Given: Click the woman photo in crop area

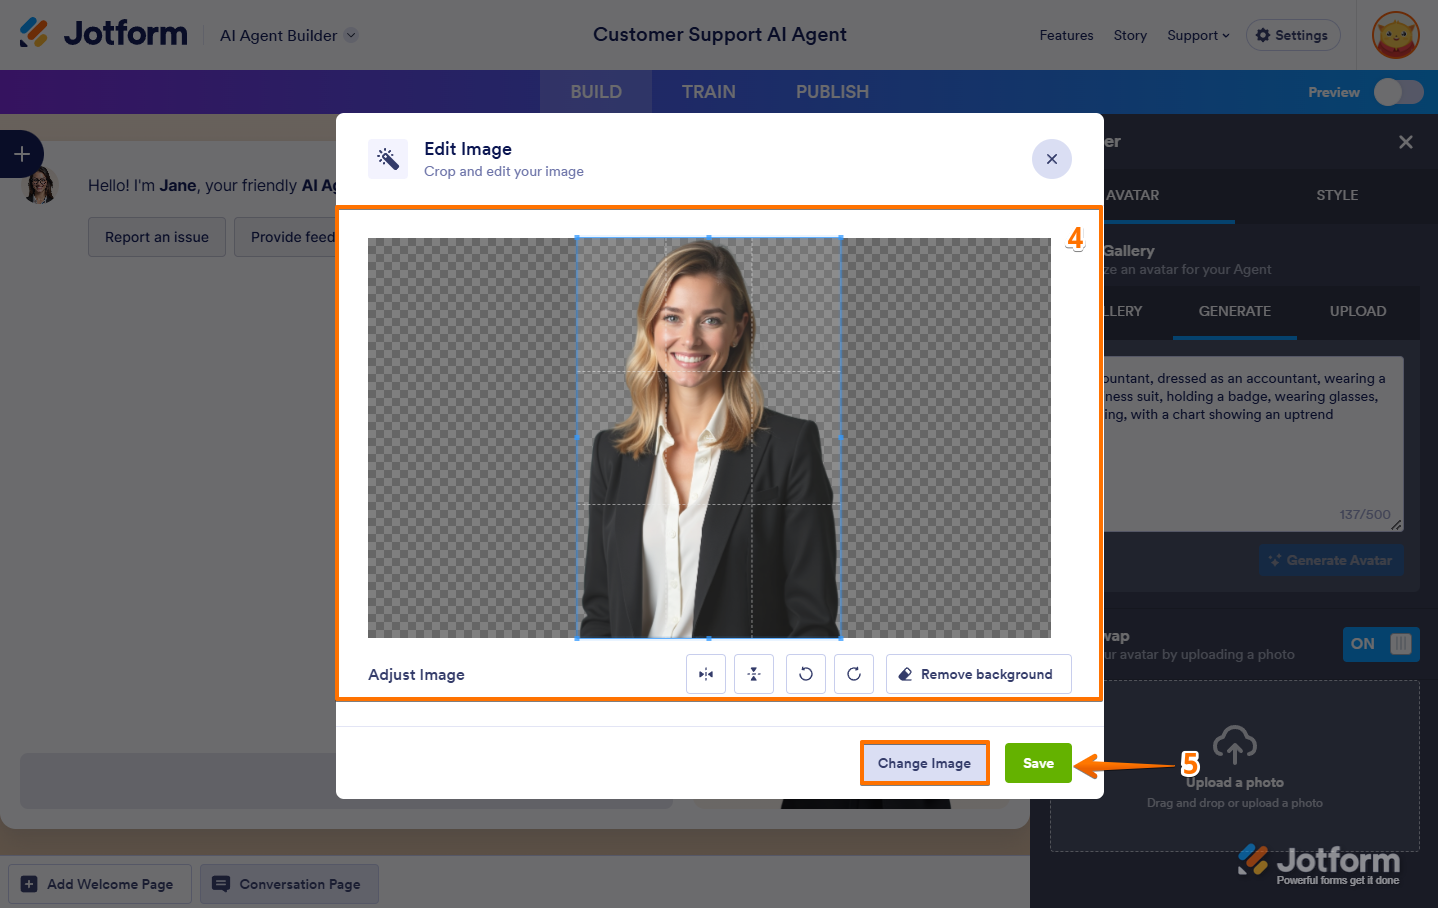Looking at the screenshot, I should coord(708,438).
